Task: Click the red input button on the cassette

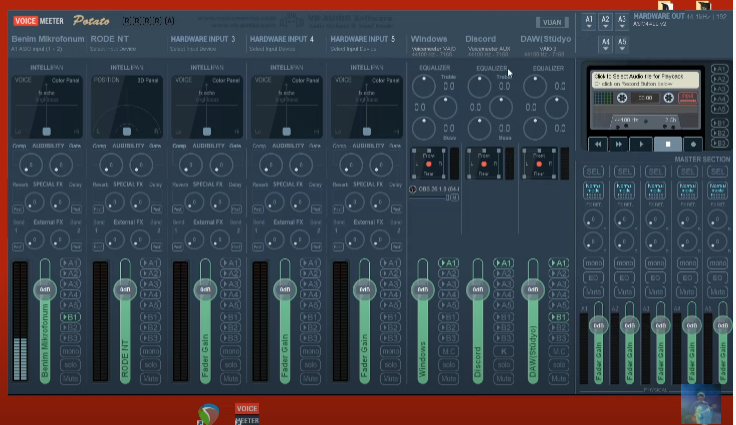Action: click(688, 98)
